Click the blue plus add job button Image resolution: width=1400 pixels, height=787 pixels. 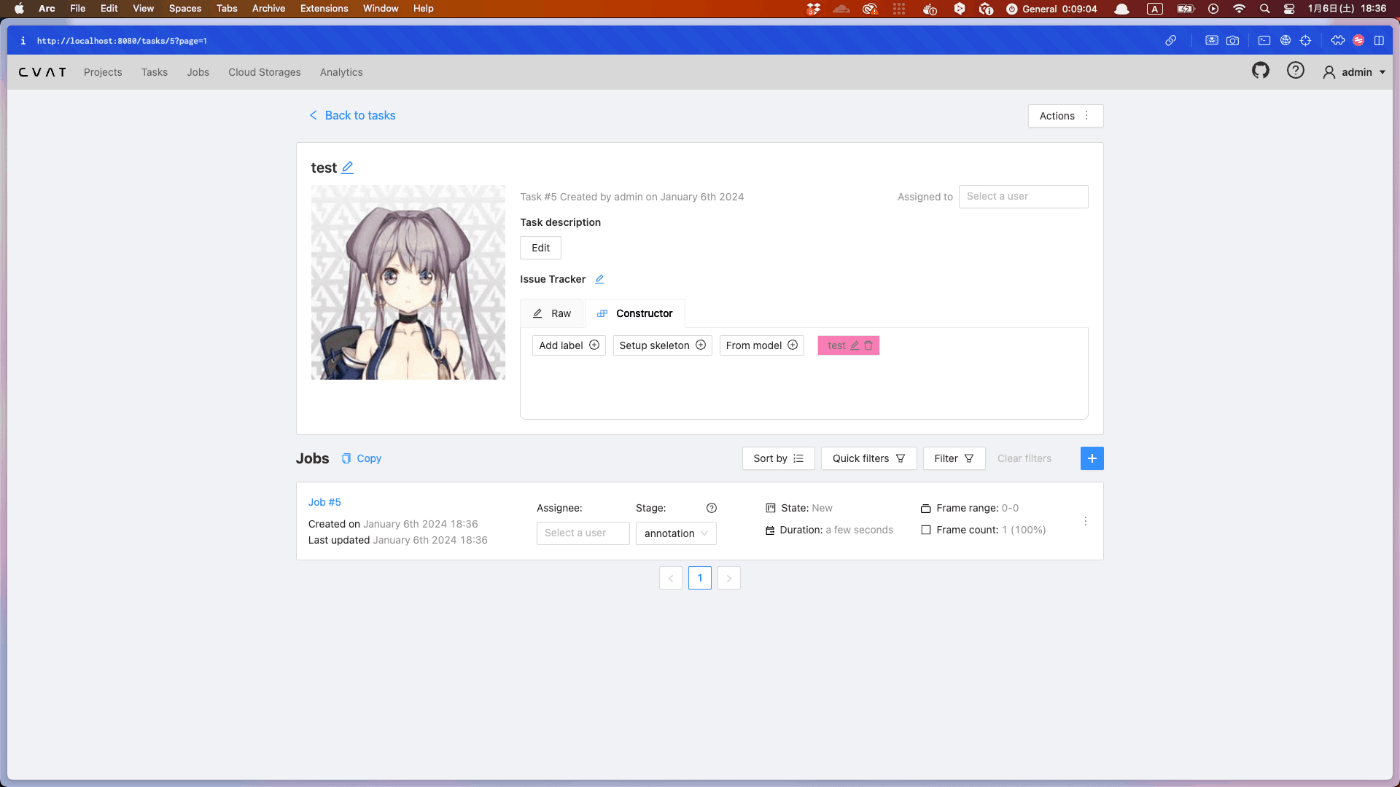[x=1092, y=458]
